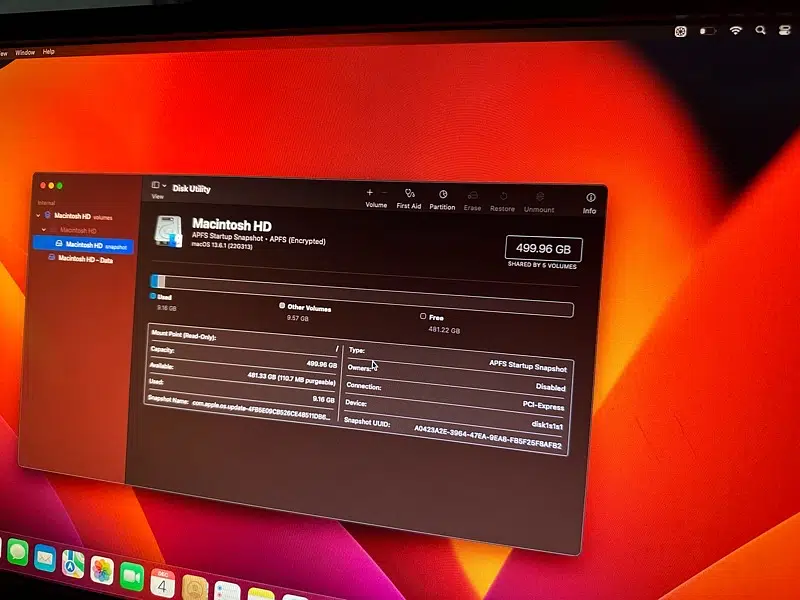This screenshot has height=600, width=800.
Task: Collapse the Macintosh HD volumes group
Action: [x=38, y=215]
